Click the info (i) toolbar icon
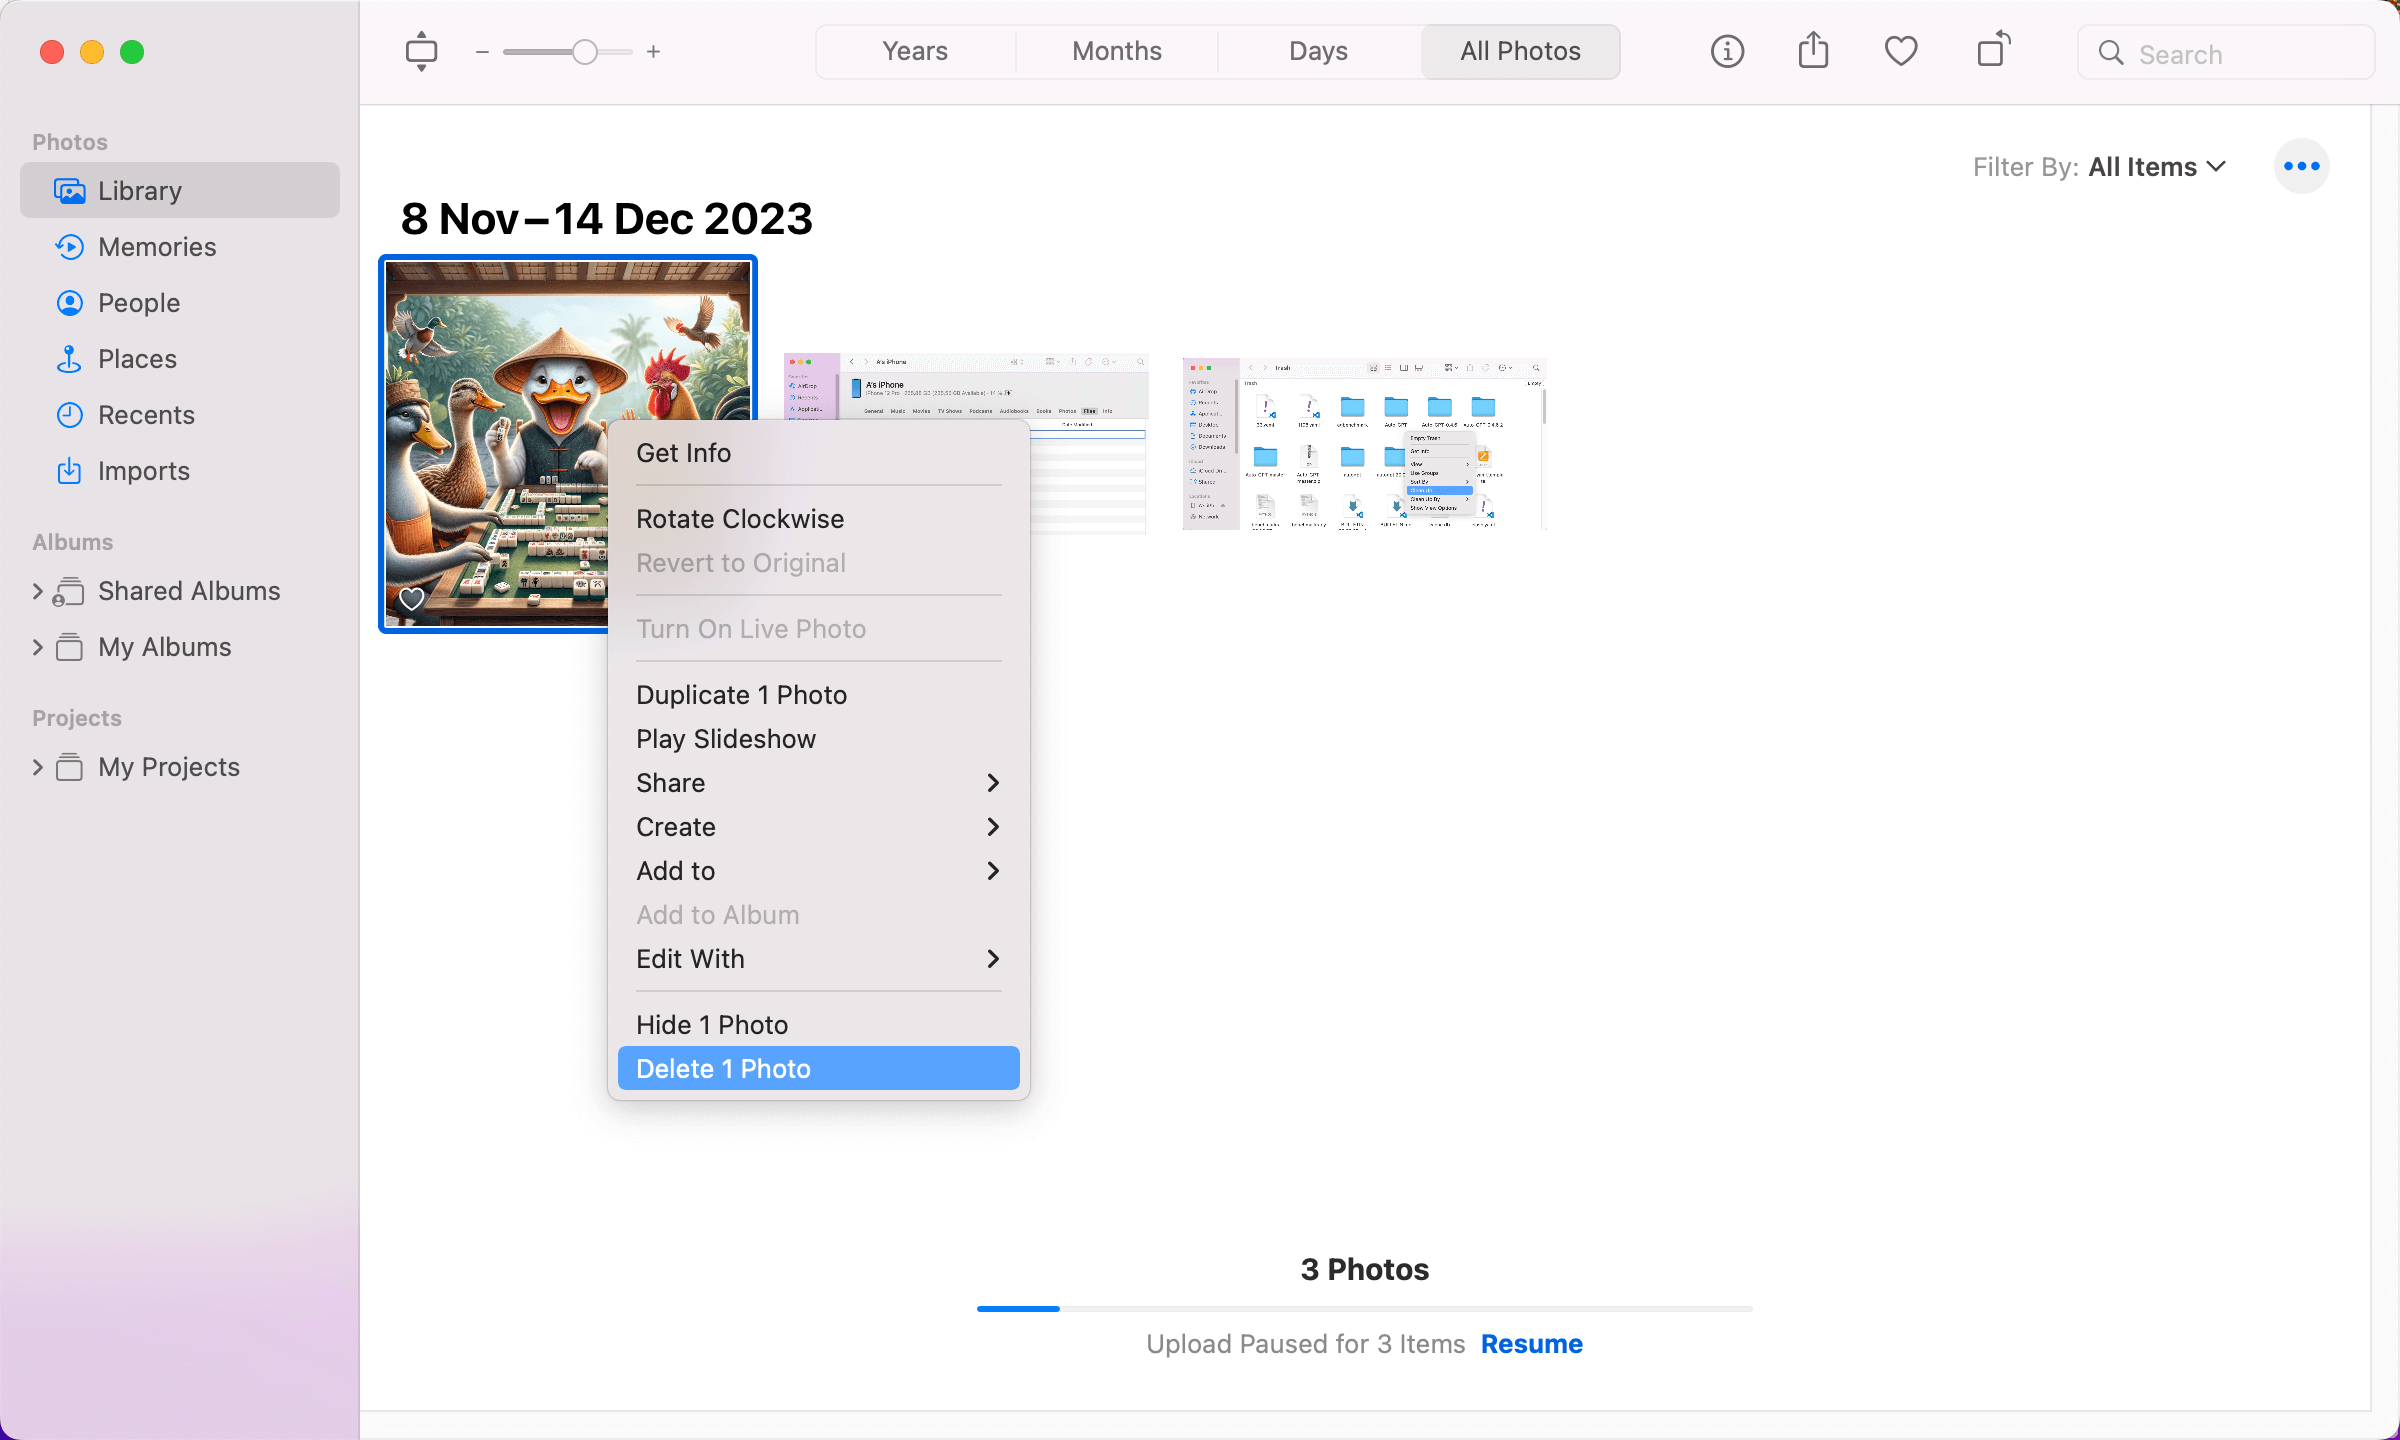 point(1726,51)
